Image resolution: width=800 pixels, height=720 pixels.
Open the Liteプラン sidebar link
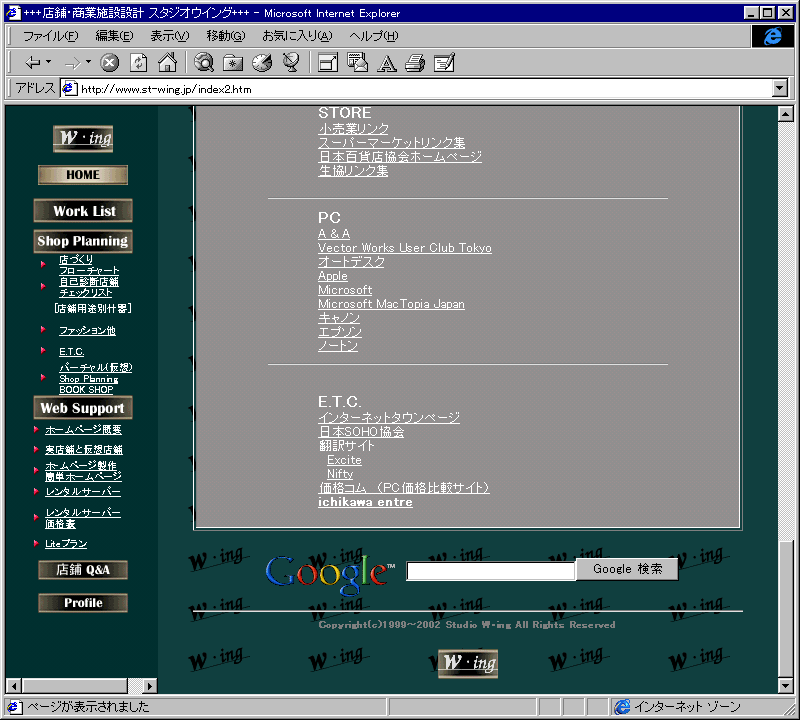point(66,544)
